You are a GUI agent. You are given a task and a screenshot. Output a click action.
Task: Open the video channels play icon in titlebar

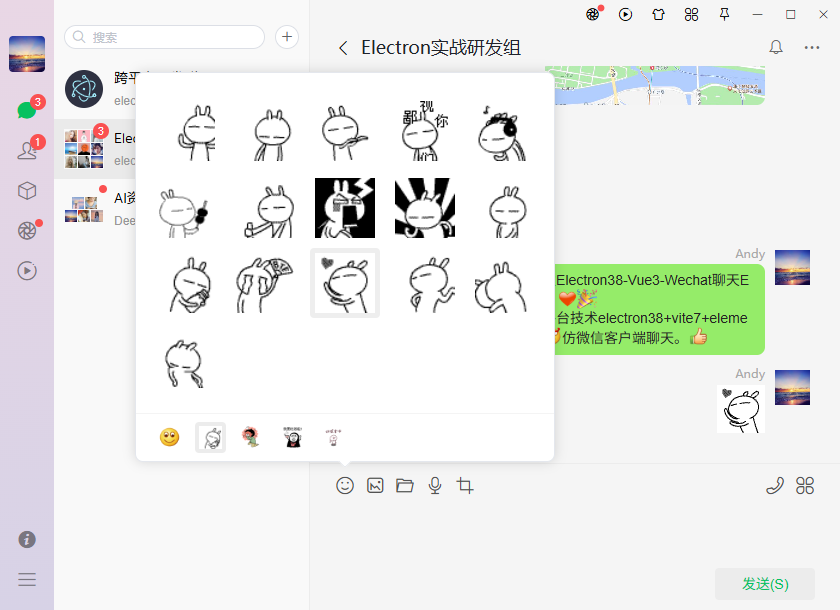[625, 16]
